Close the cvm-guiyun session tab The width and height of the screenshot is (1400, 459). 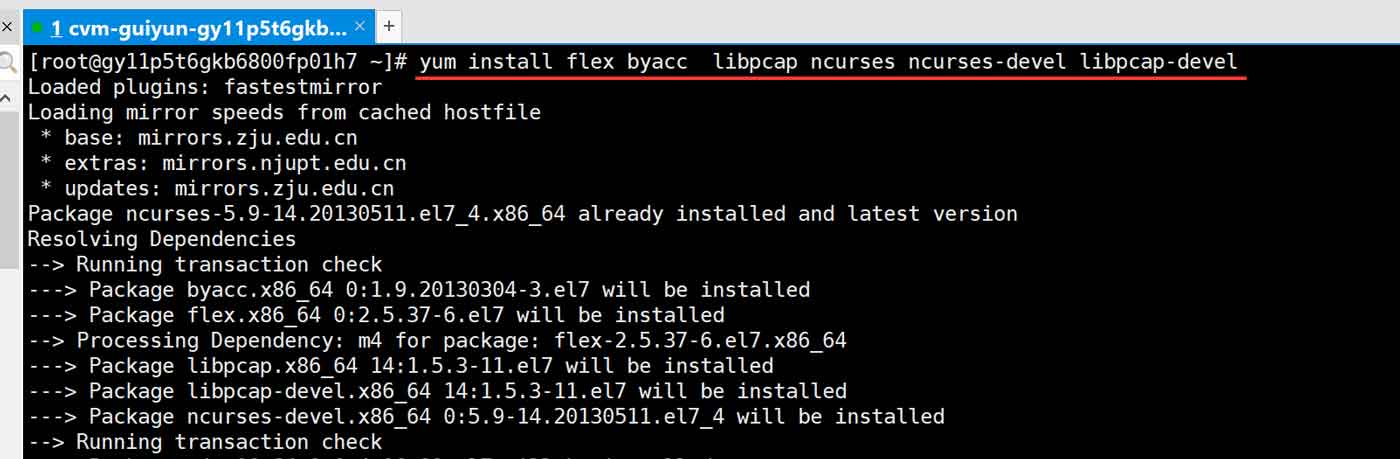[360, 26]
